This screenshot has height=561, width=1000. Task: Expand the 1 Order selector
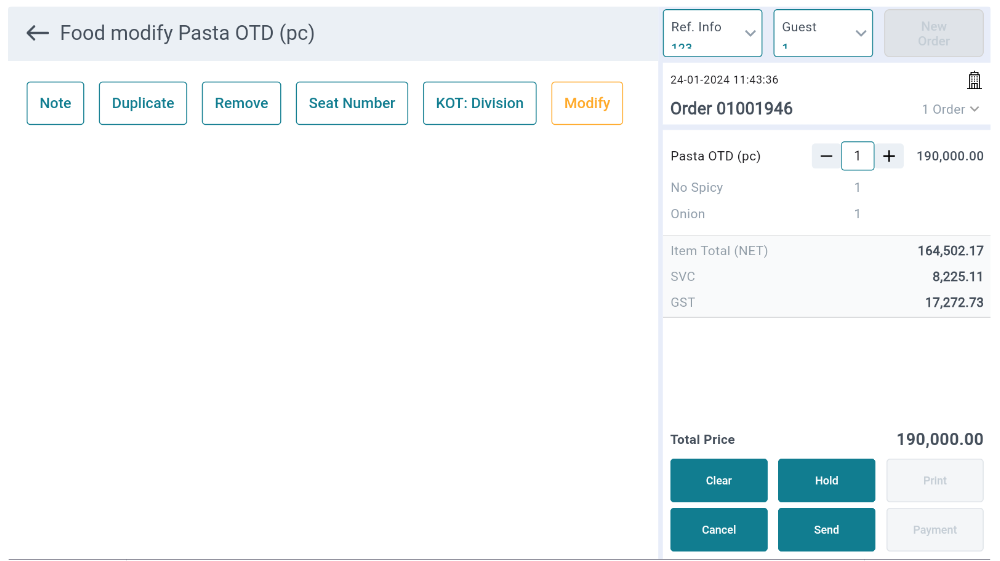pyautogui.click(x=950, y=110)
